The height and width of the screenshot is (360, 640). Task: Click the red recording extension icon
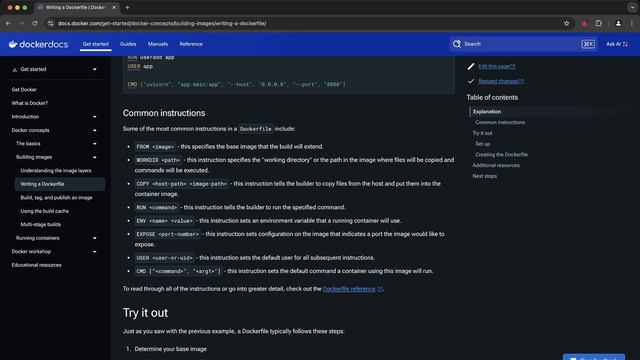click(584, 24)
